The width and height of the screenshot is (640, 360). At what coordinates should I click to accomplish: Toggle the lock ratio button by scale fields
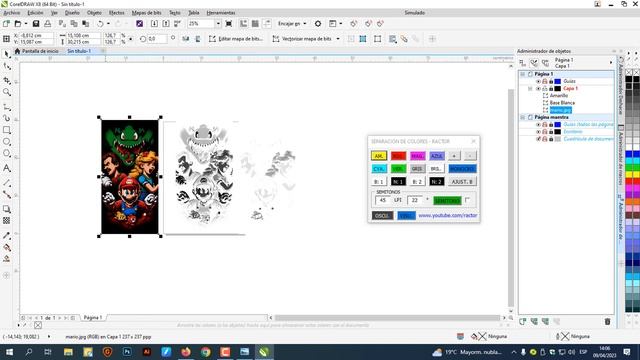pos(131,39)
